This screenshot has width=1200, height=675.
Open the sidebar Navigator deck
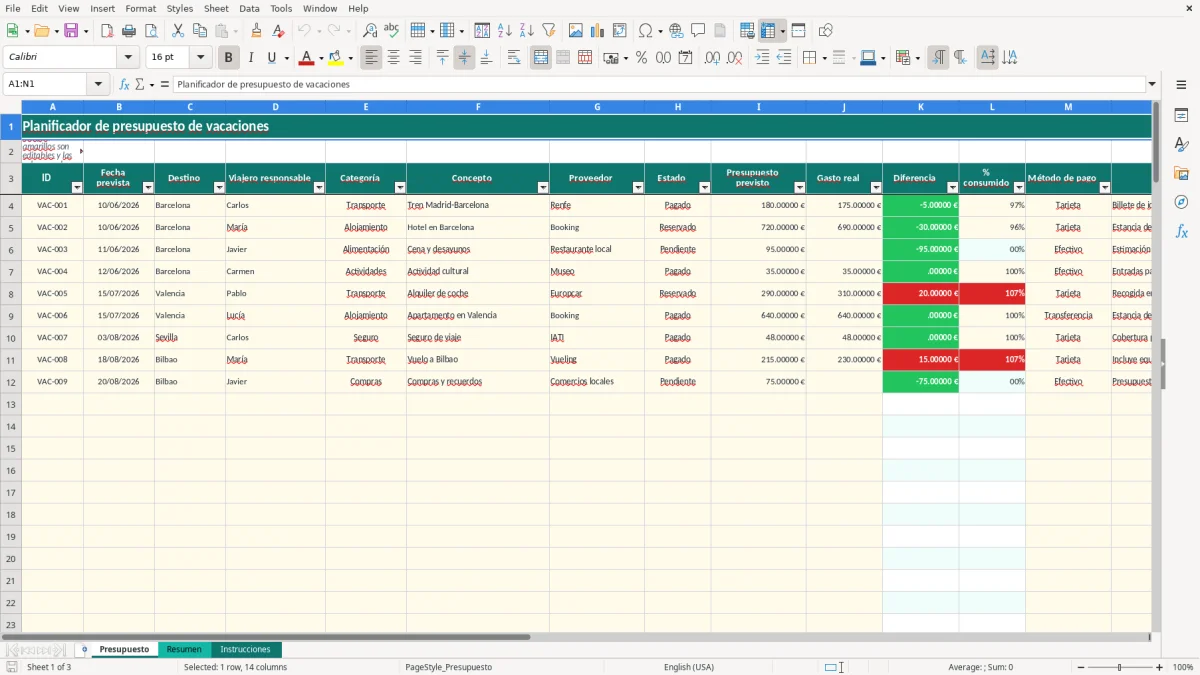pyautogui.click(x=1181, y=202)
